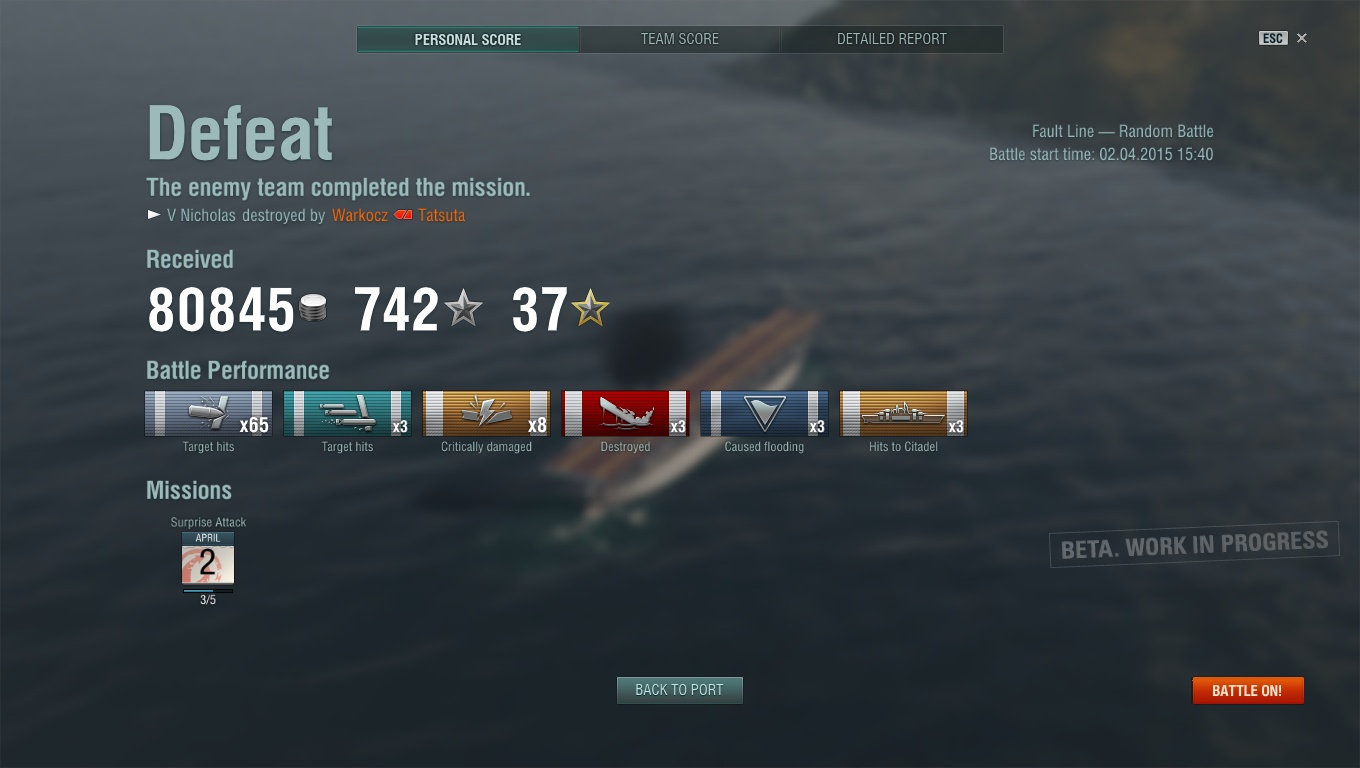Click the silver credits coin icon
The image size is (1360, 768).
coord(313,308)
